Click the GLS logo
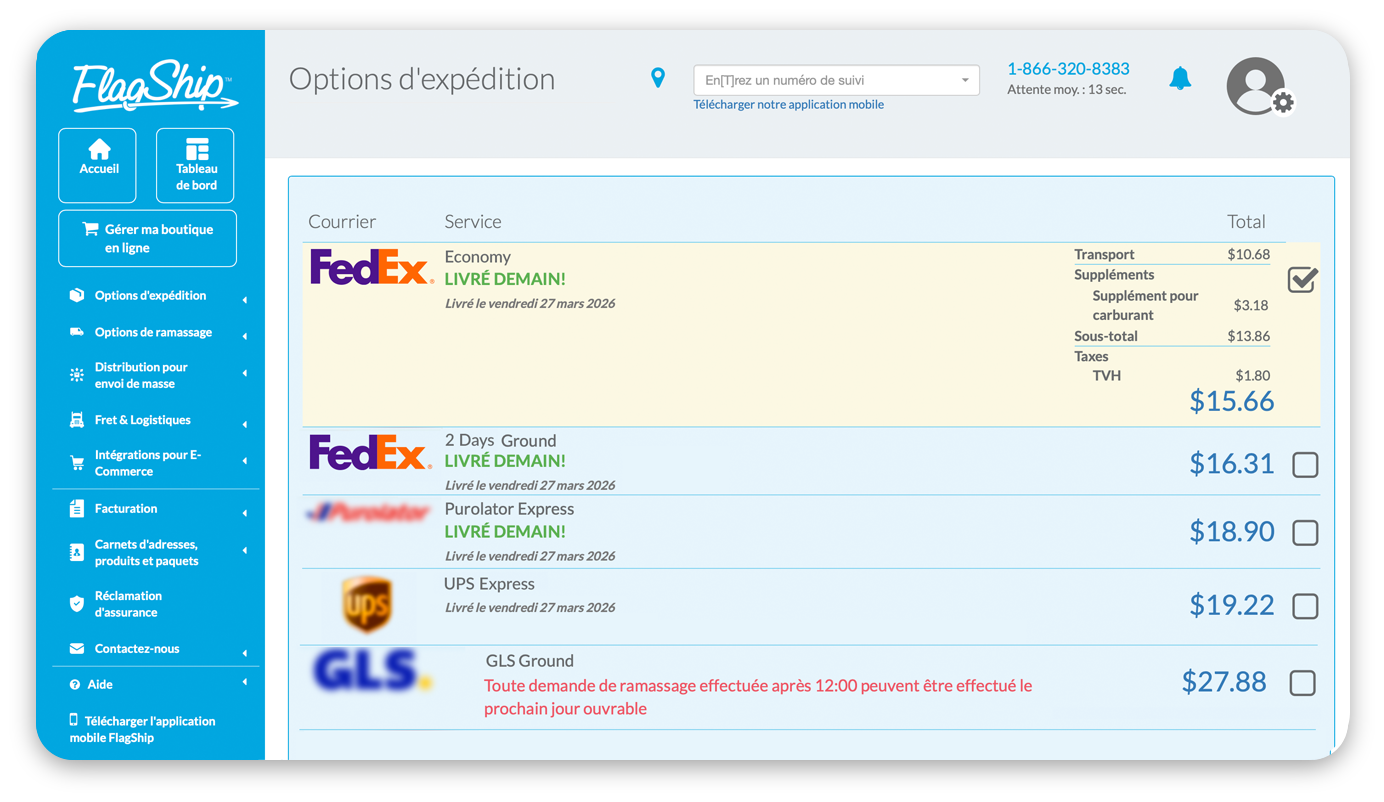This screenshot has height=802, width=1384. pyautogui.click(x=371, y=671)
